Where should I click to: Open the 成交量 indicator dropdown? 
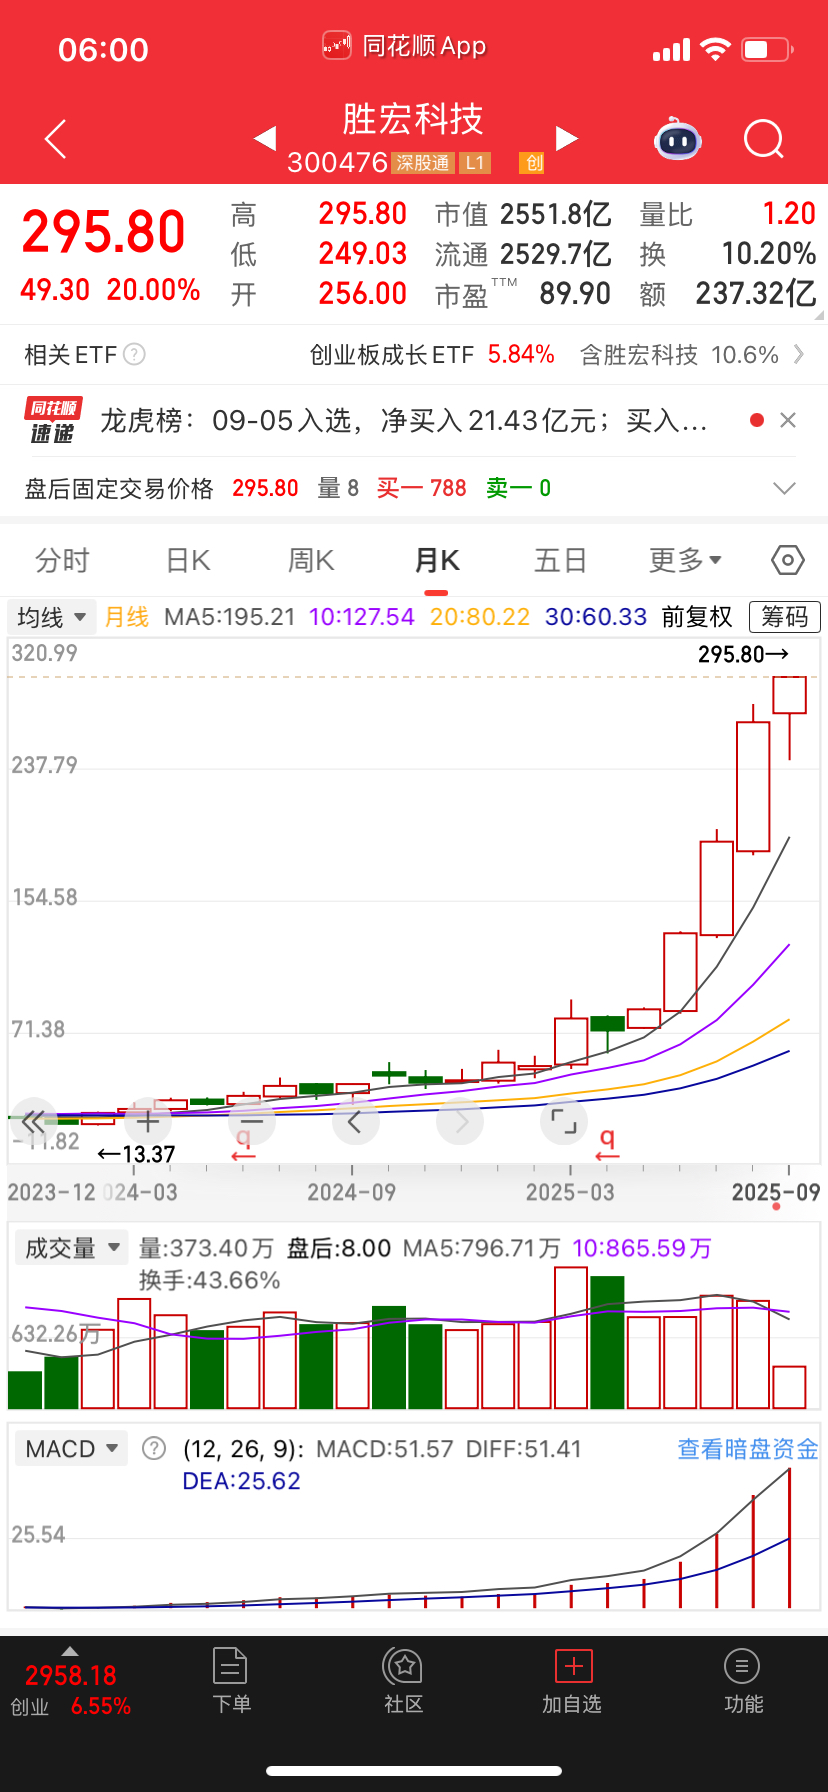click(x=71, y=1248)
